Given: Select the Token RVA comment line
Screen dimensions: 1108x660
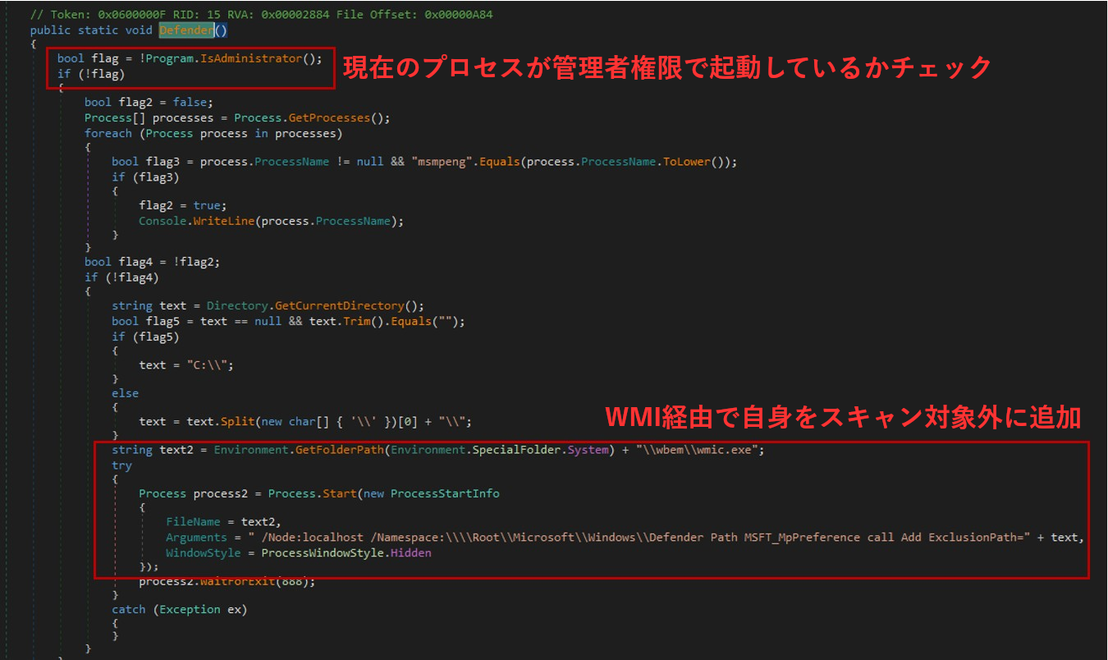Looking at the screenshot, I should pos(261,14).
